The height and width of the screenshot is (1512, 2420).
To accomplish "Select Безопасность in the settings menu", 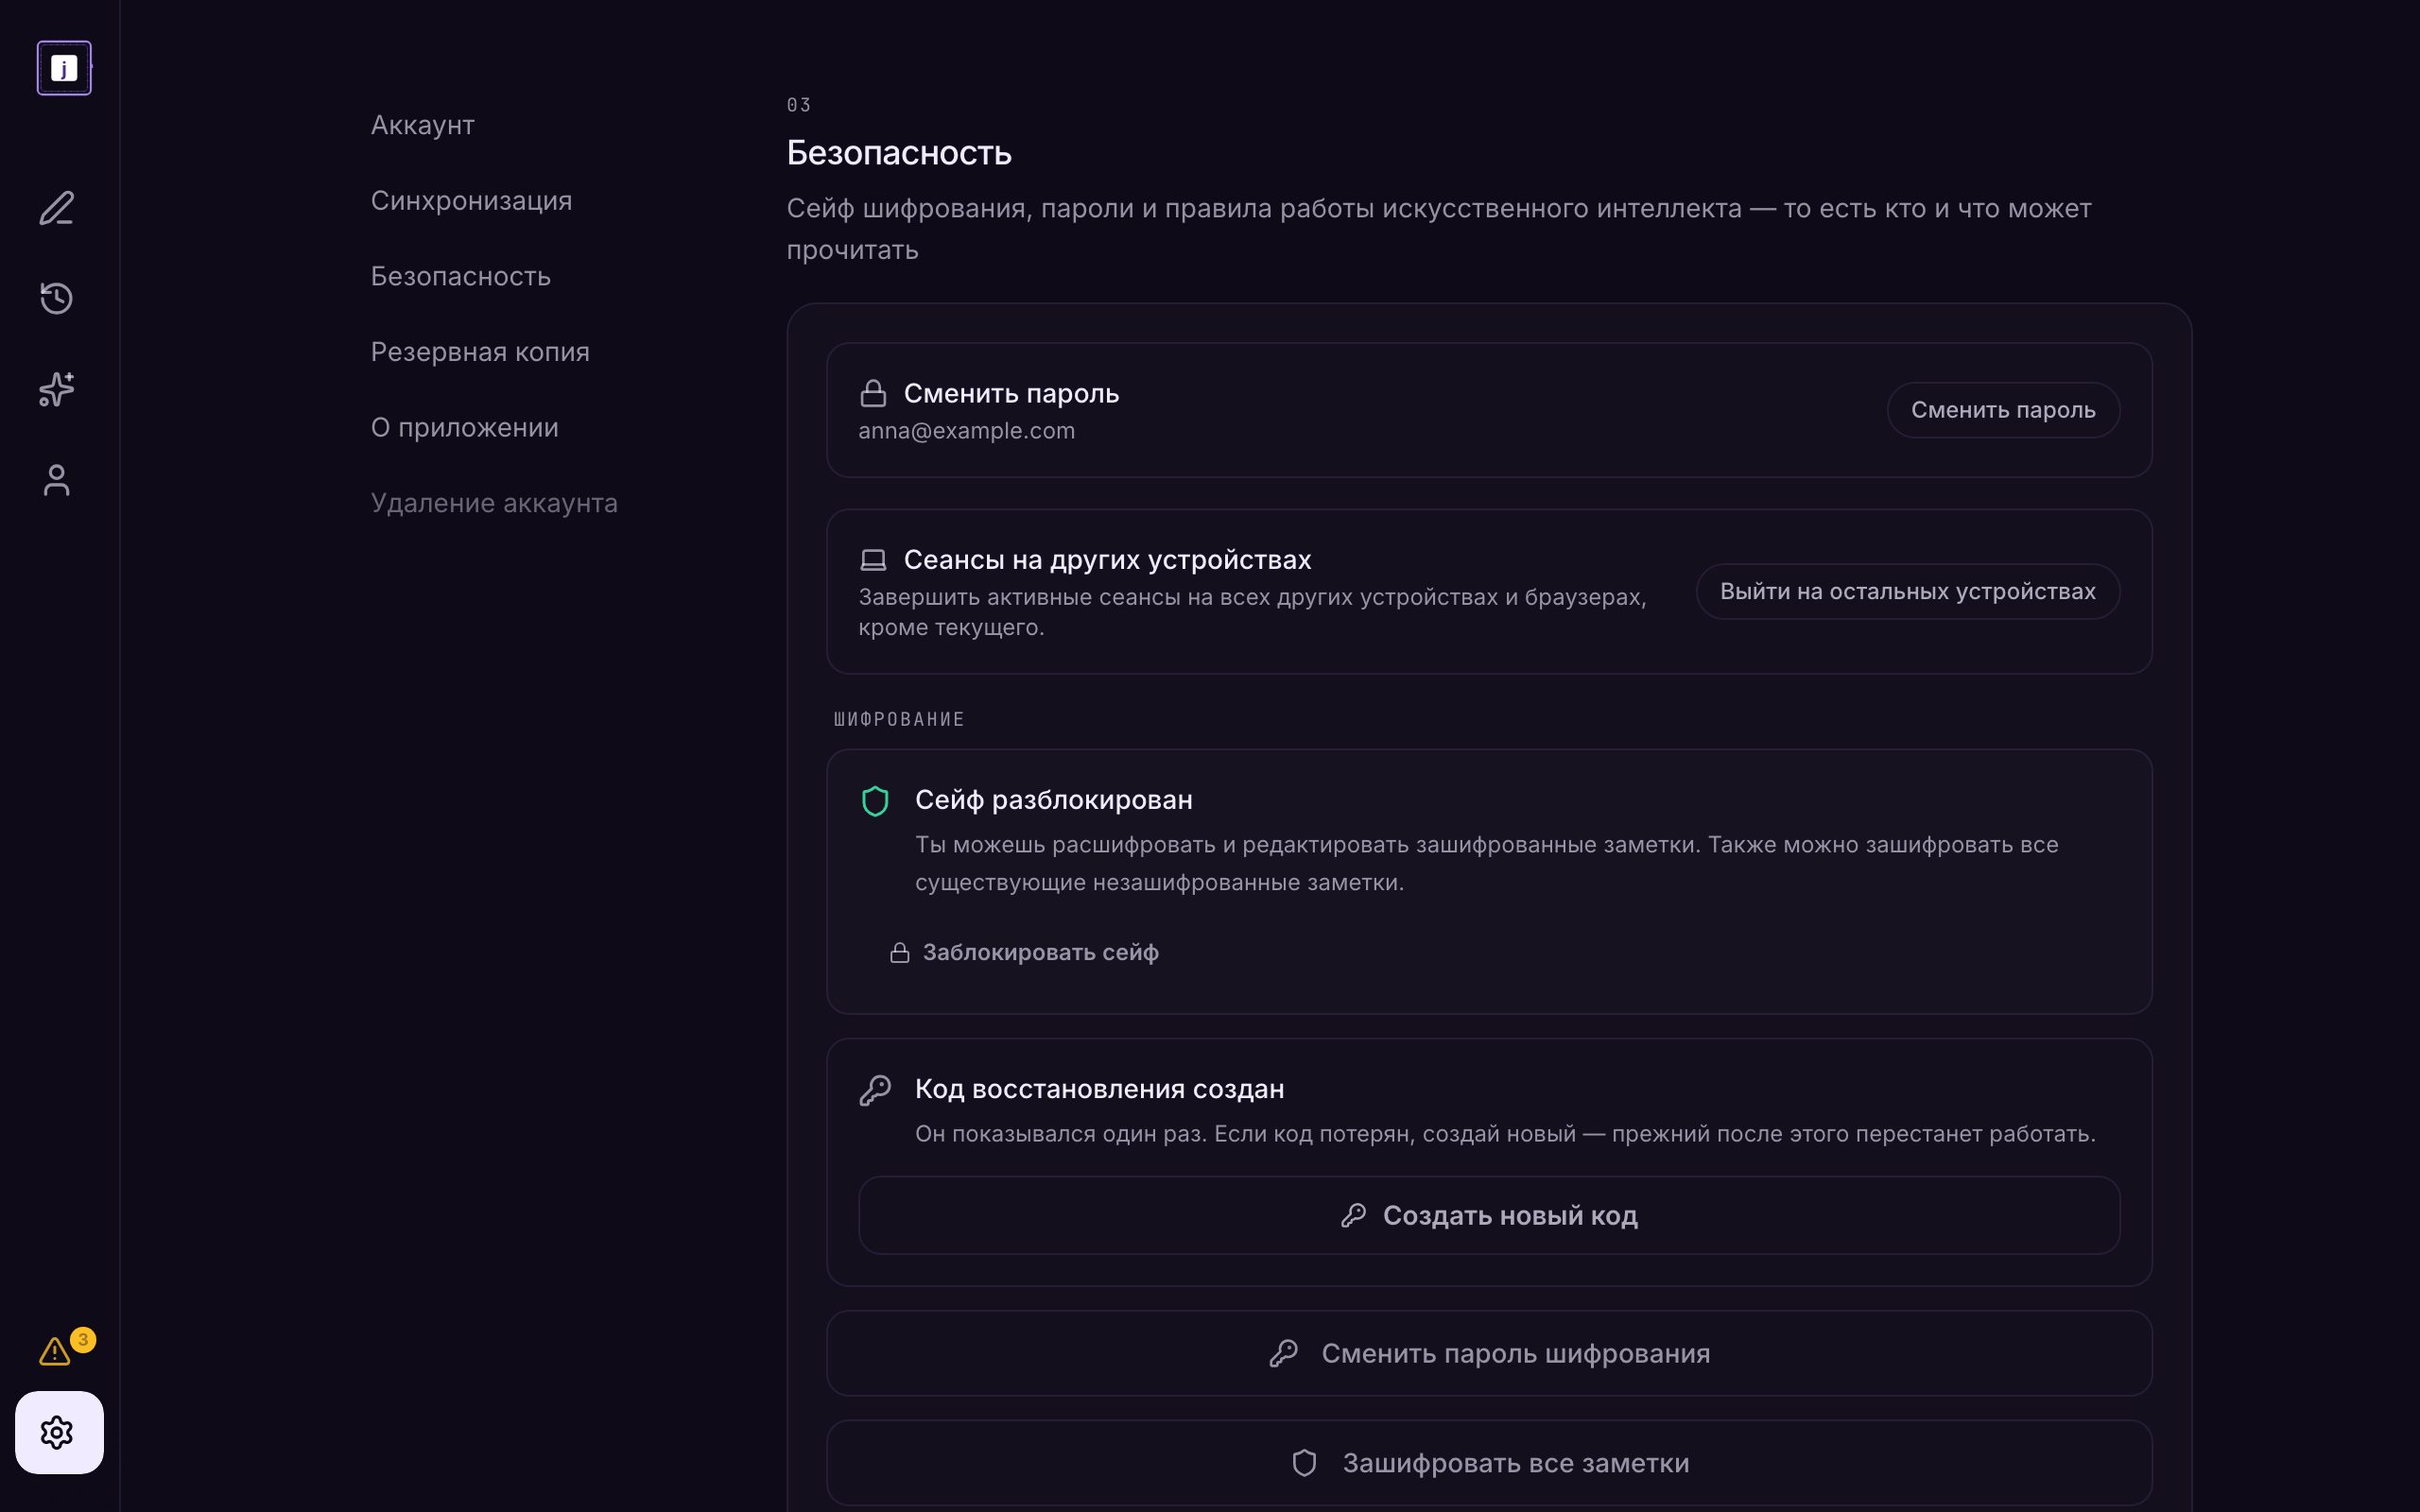I will coord(460,276).
